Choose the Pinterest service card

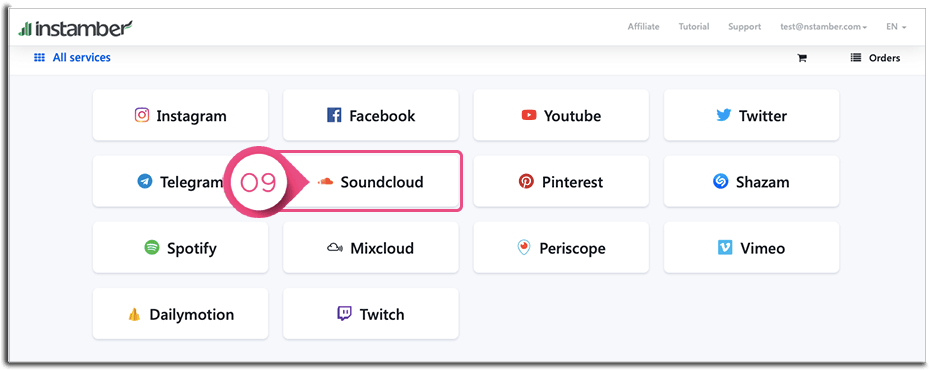point(561,181)
